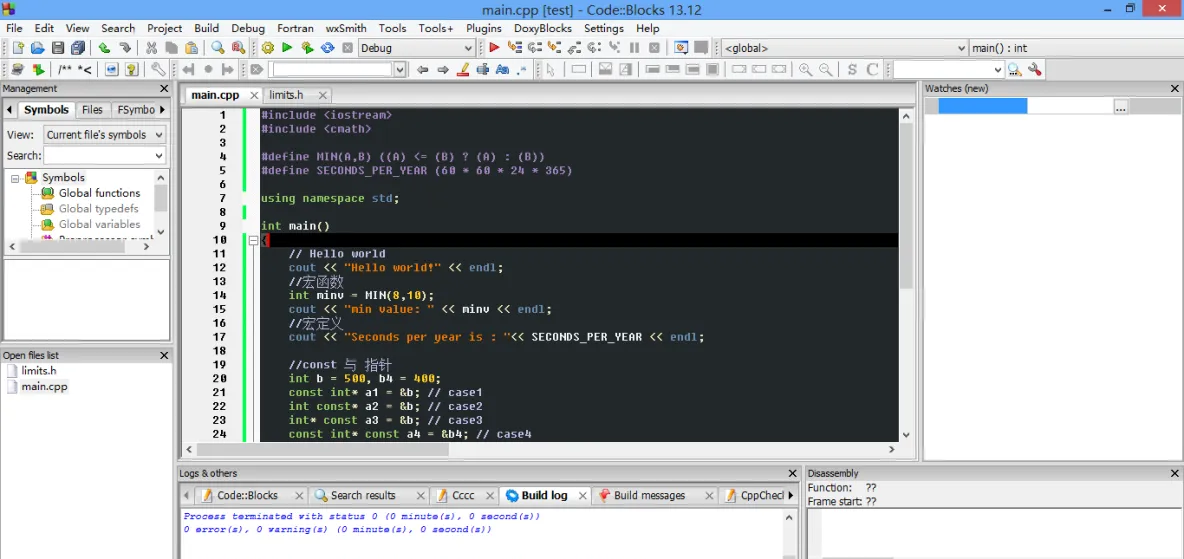Open the toolbar search text dropdown arrow

(400, 69)
